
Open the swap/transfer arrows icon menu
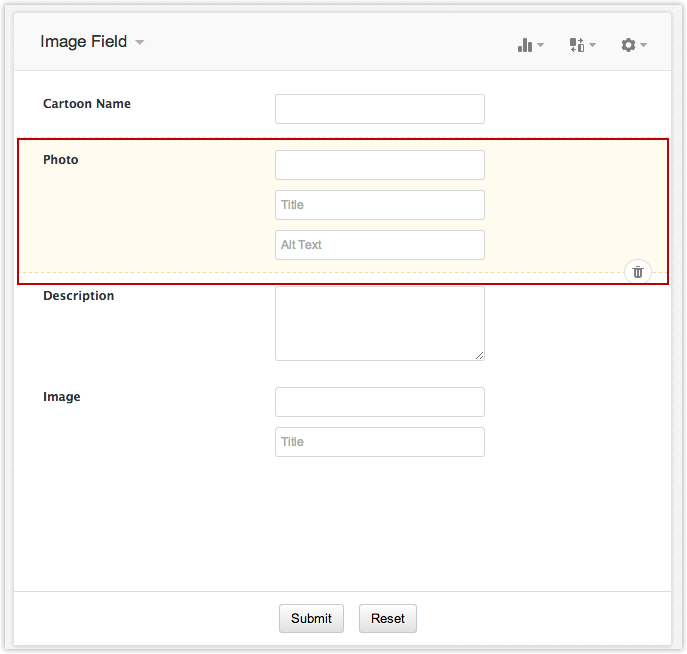coord(581,45)
